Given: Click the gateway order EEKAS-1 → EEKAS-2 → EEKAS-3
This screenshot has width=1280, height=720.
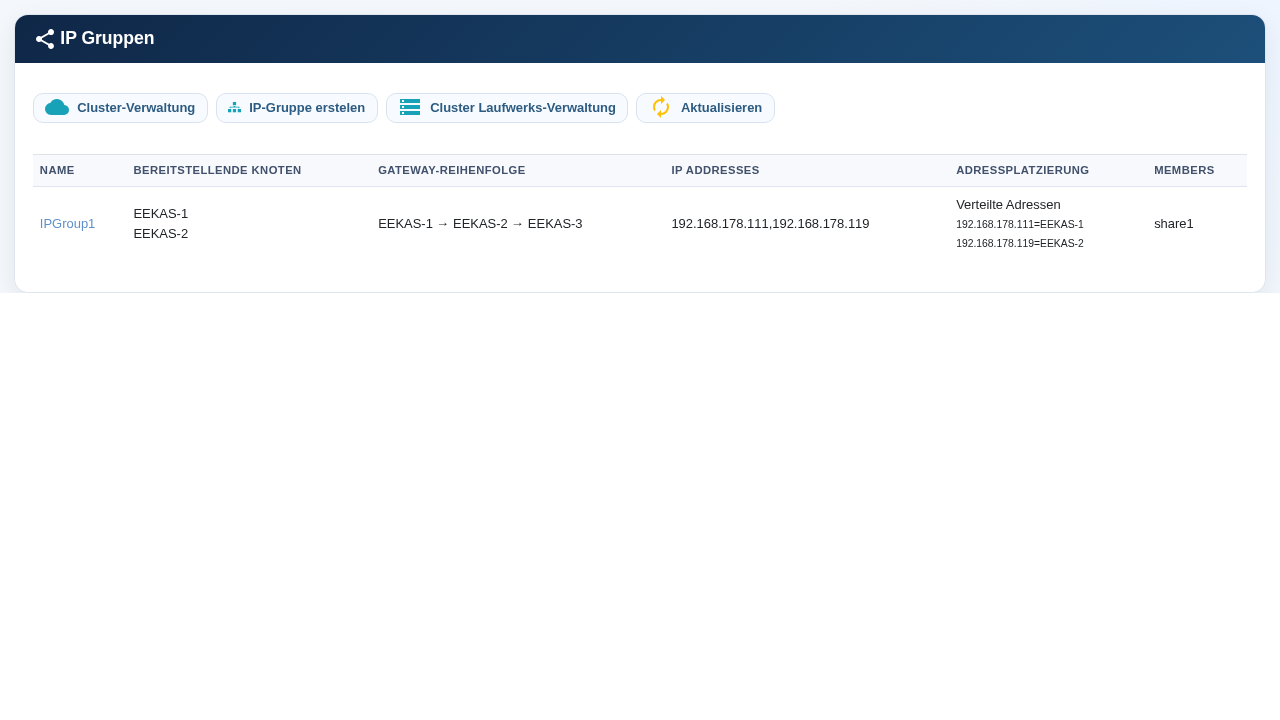Looking at the screenshot, I should 480,224.
